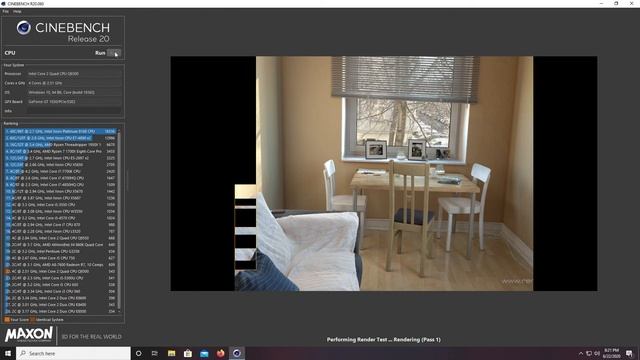Open Task View on taskbar
The image size is (640, 360).
coord(155,353)
